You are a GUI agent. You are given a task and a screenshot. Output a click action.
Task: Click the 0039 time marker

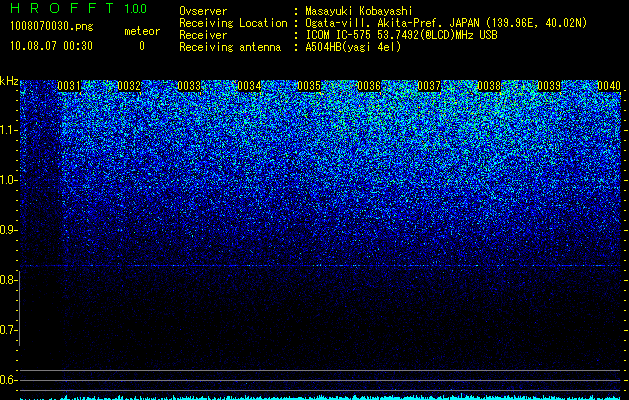[x=549, y=86]
